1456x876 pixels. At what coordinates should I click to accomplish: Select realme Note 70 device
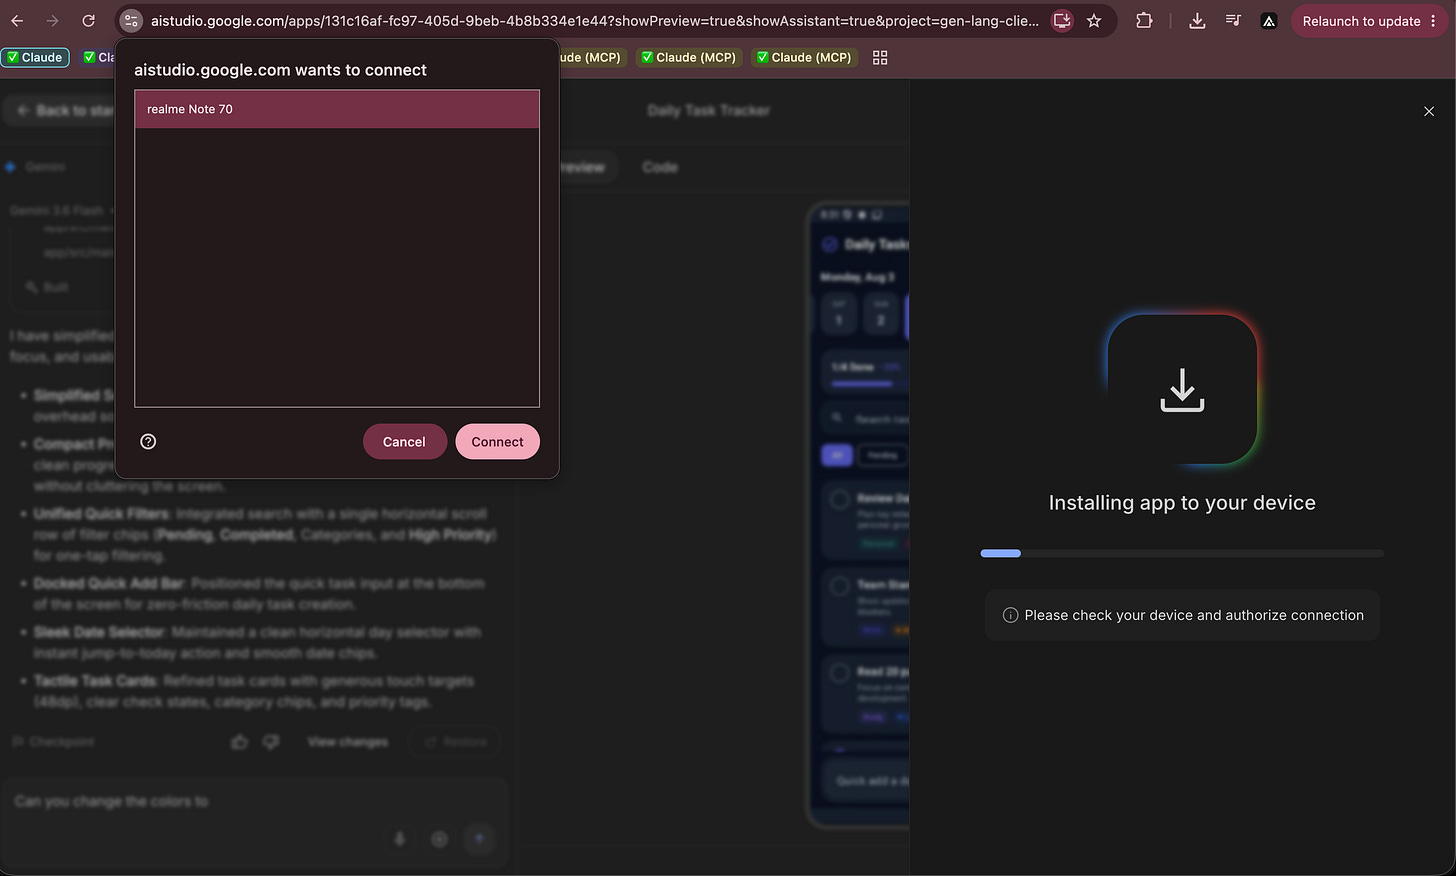[337, 109]
